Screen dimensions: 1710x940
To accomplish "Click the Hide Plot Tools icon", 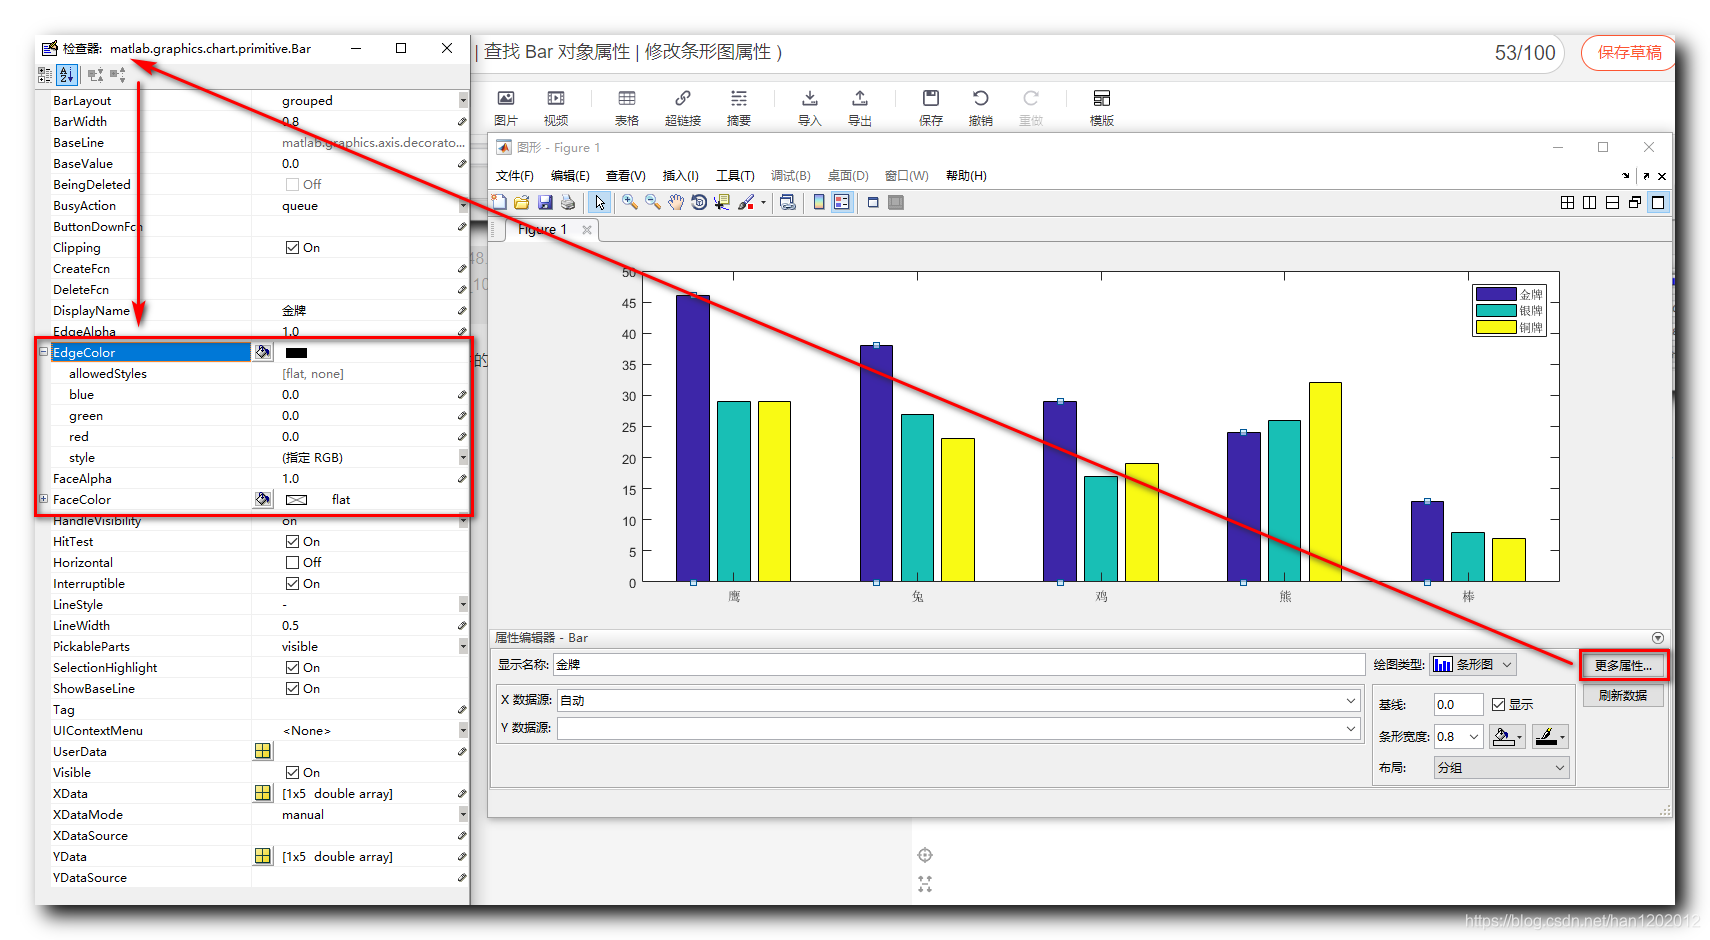I will coord(873,202).
